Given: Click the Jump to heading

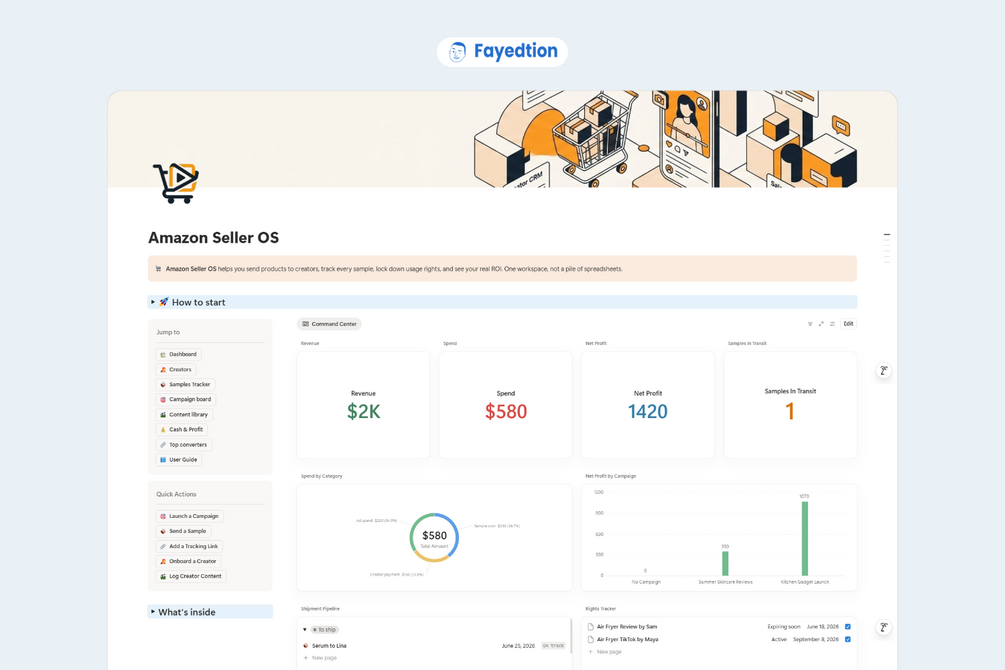Looking at the screenshot, I should tap(168, 332).
